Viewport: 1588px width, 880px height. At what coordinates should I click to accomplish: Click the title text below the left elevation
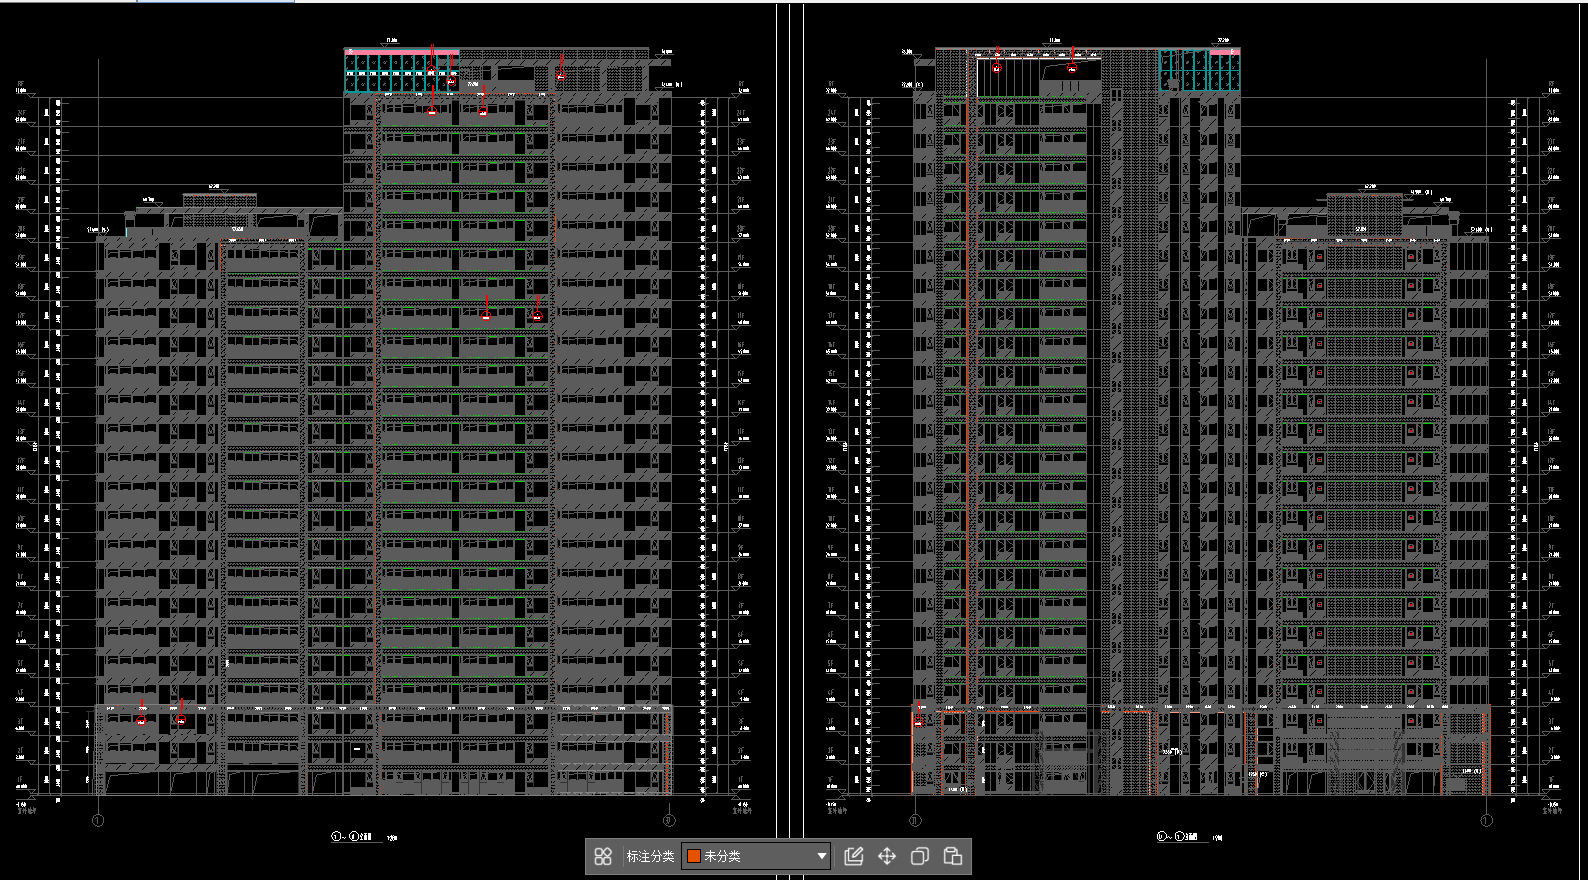(x=352, y=836)
